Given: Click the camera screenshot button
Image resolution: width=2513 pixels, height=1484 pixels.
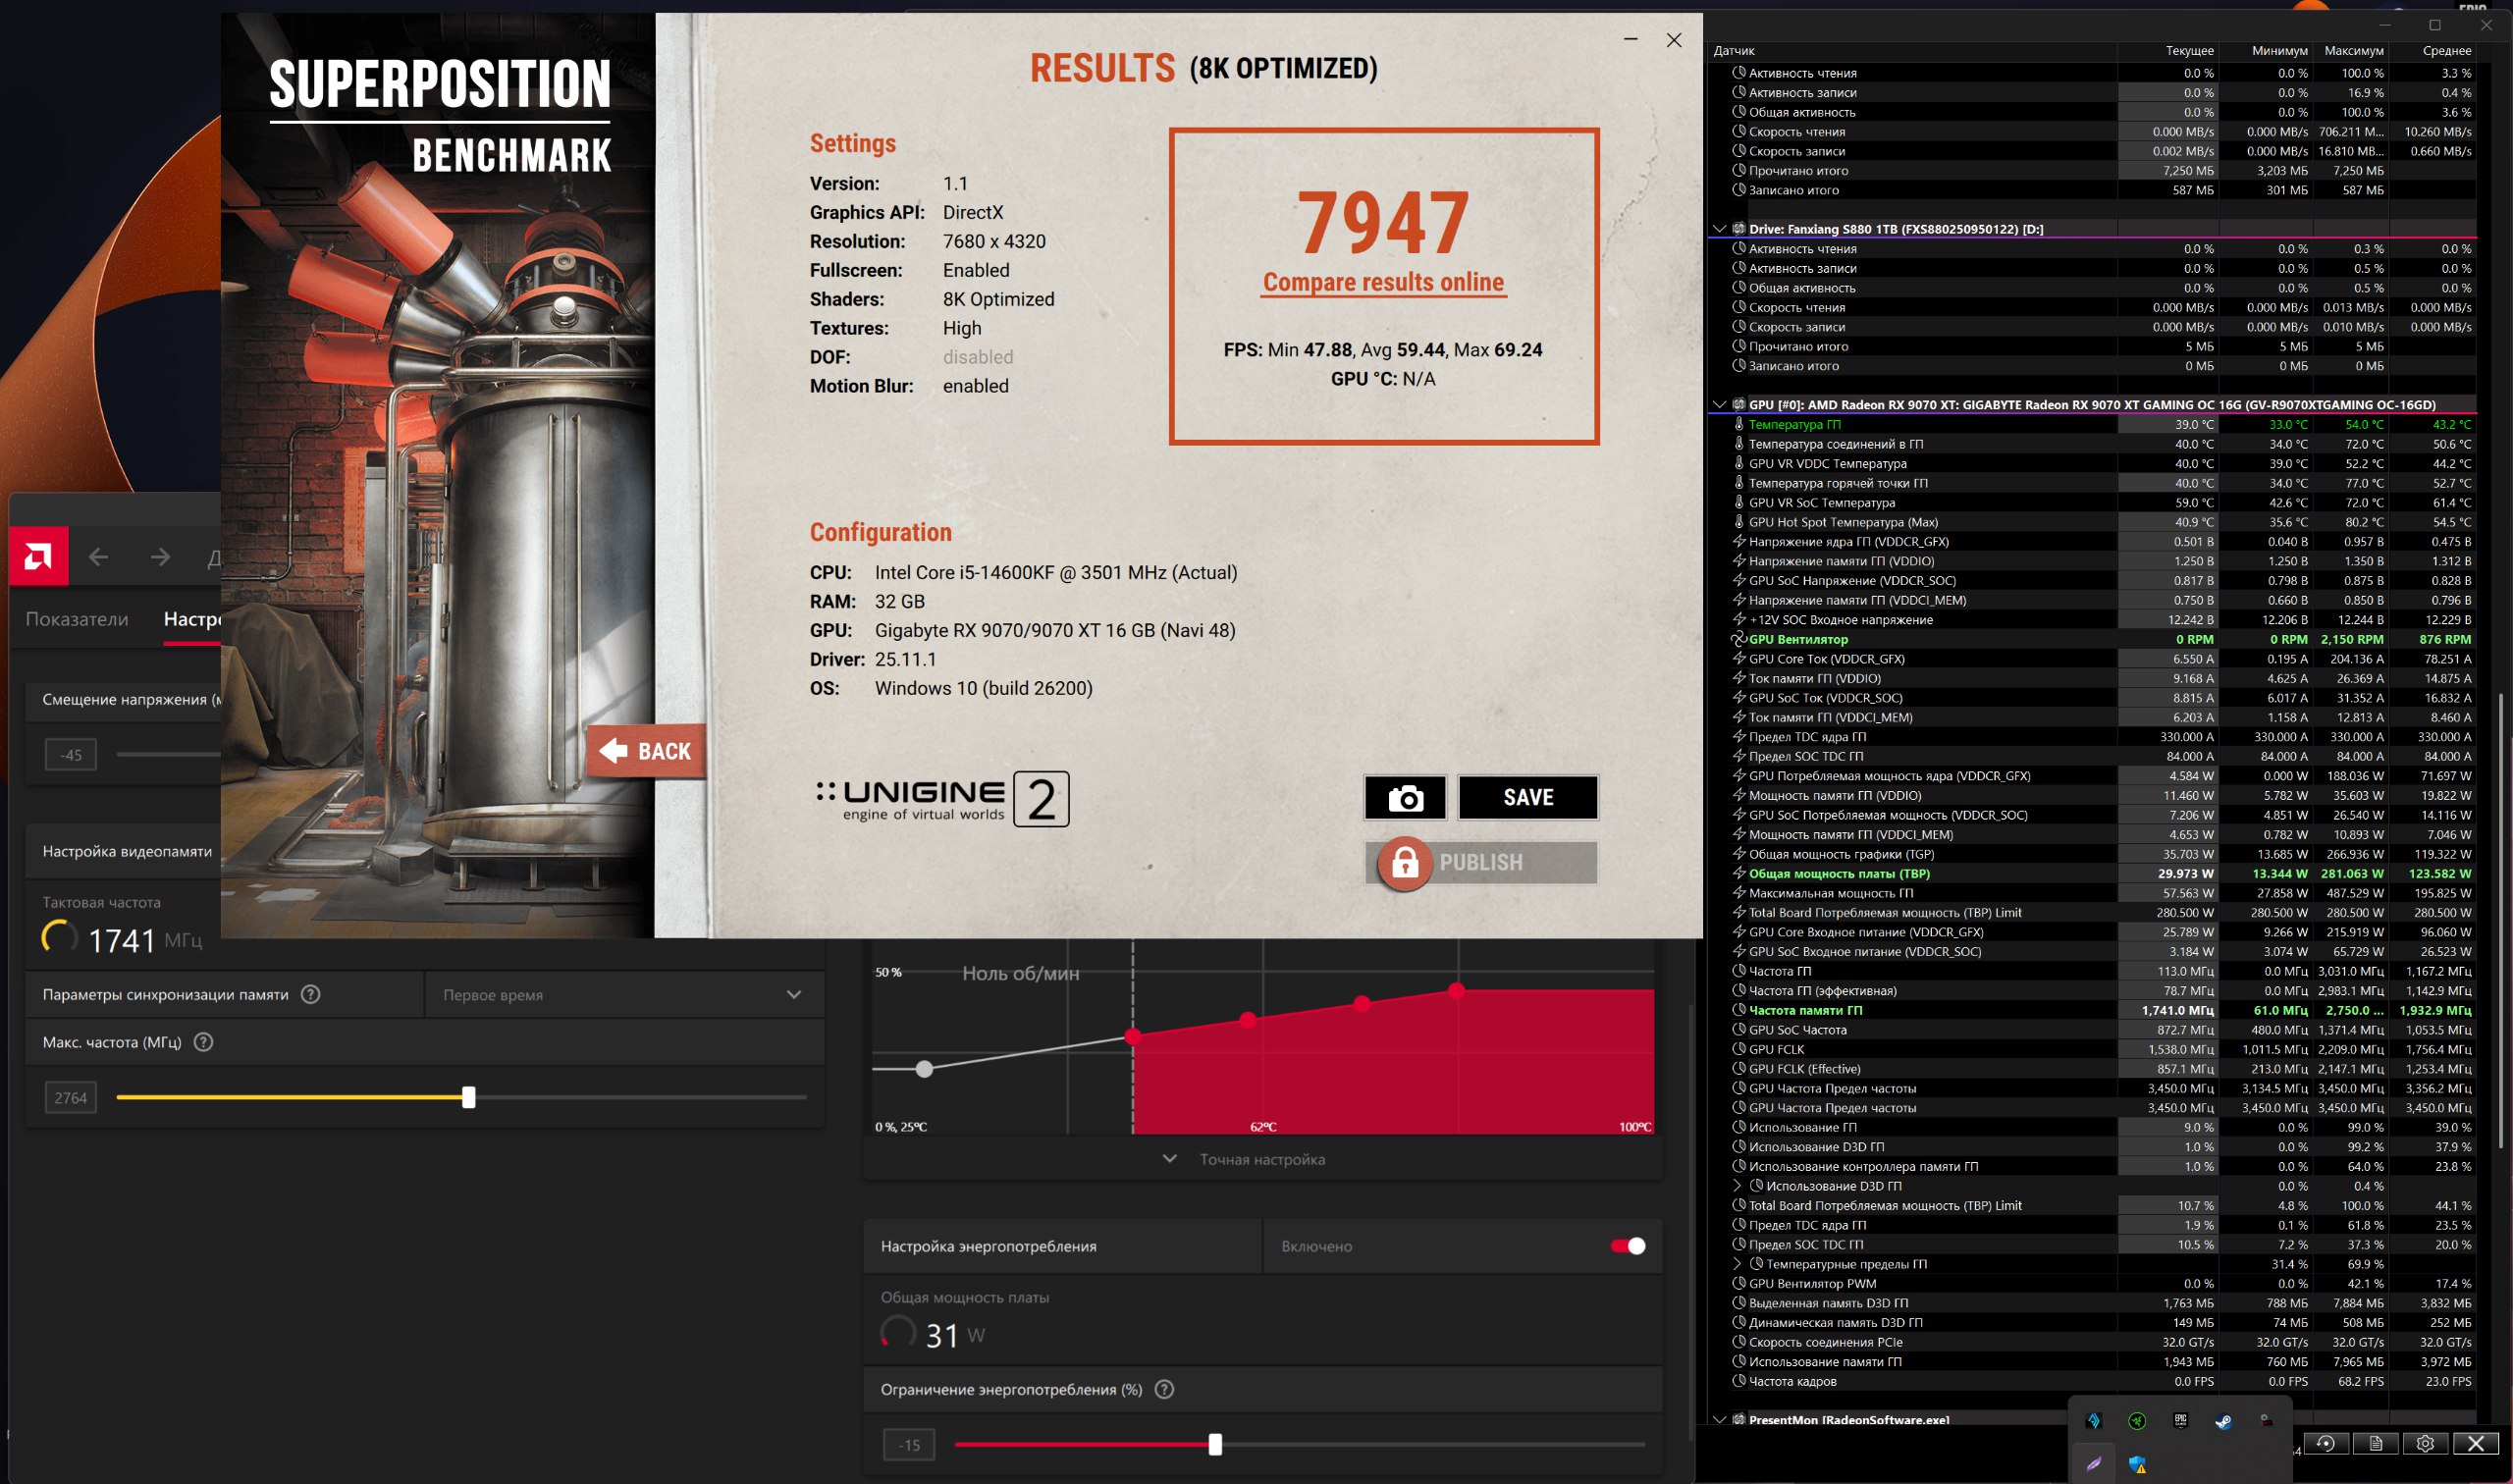Looking at the screenshot, I should point(1404,797).
